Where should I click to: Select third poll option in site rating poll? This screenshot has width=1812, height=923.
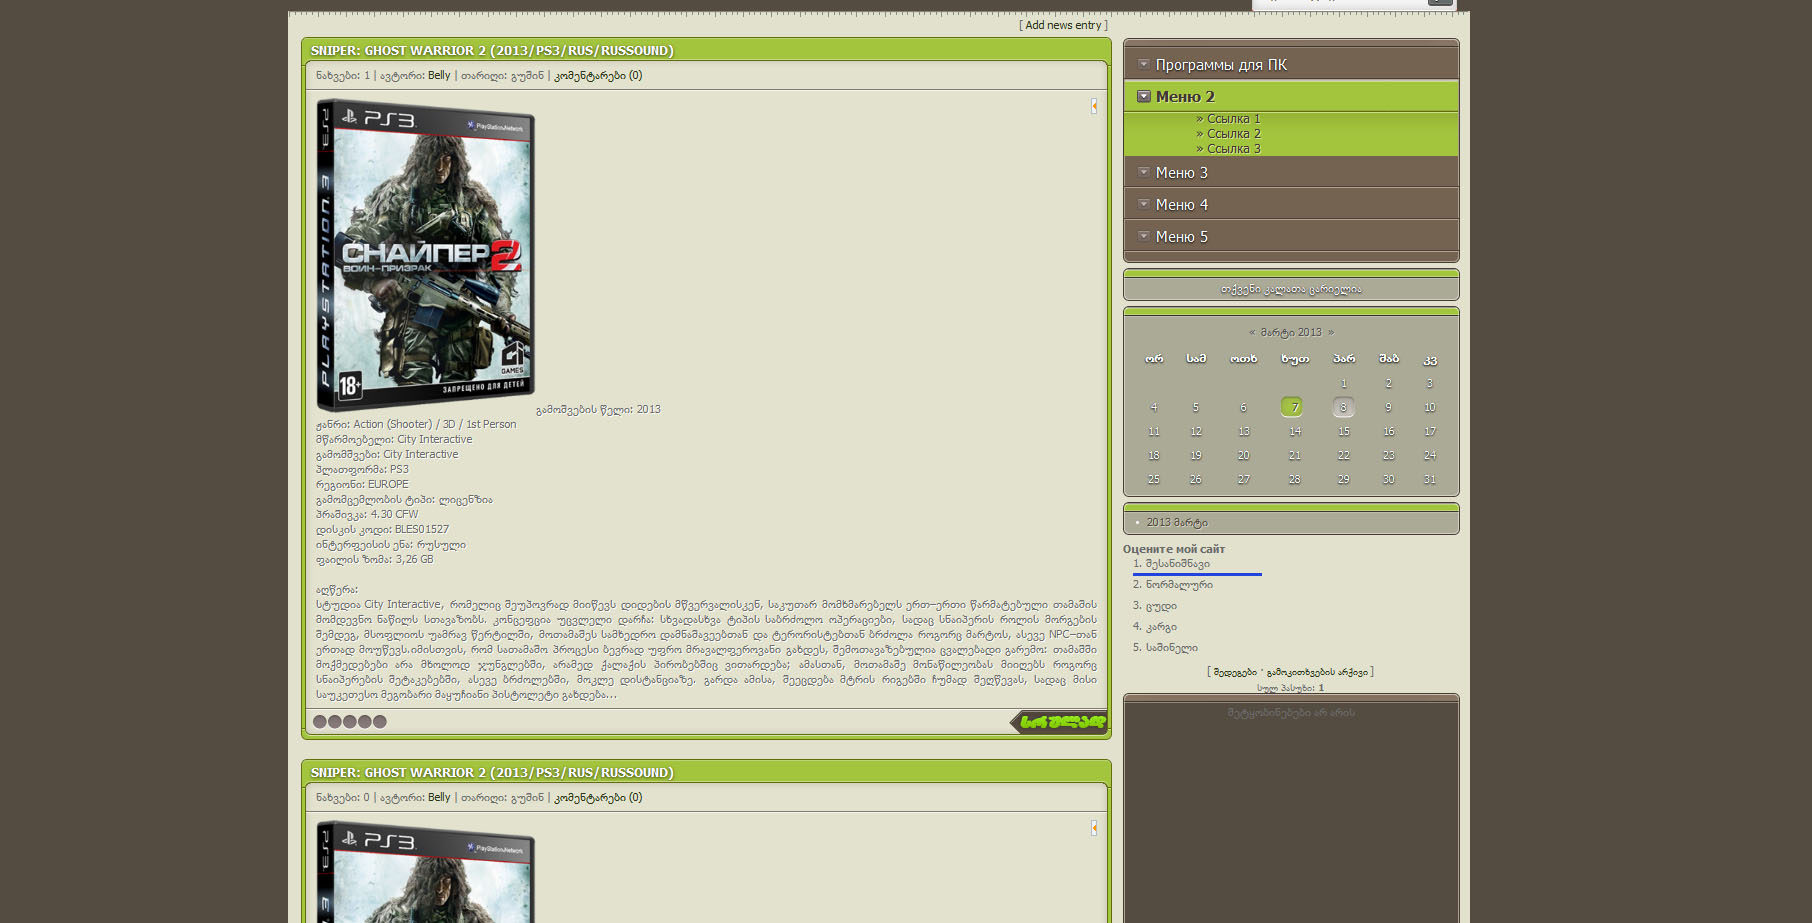1161,606
